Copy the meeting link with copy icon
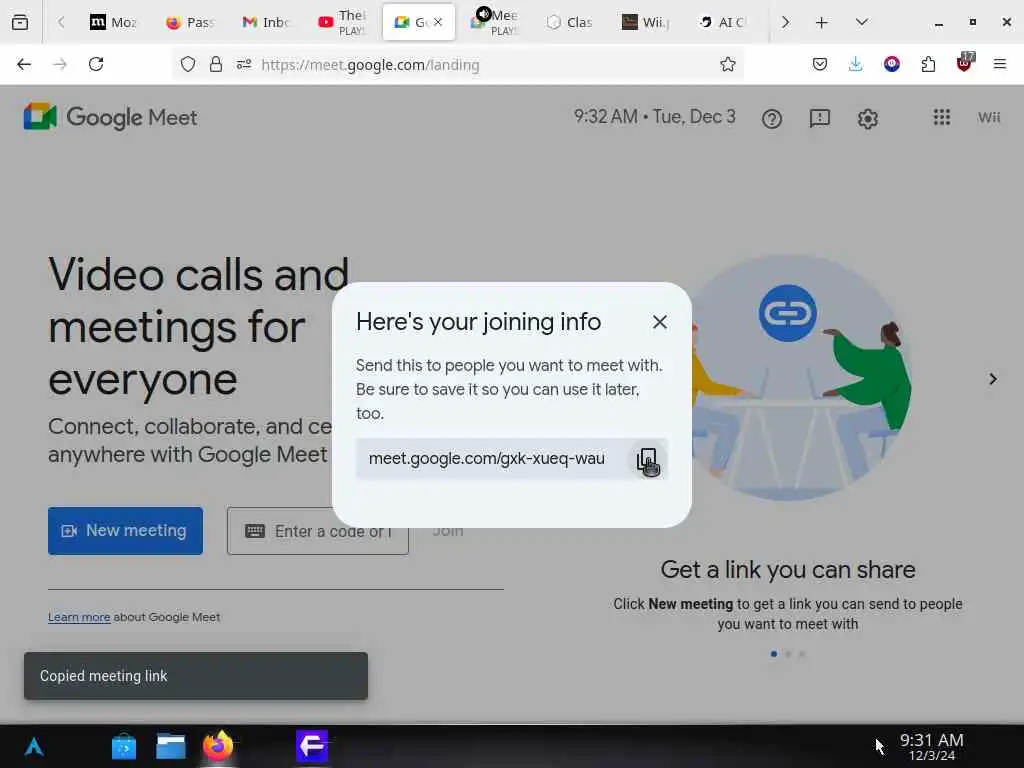Viewport: 1024px width, 768px height. (x=647, y=459)
